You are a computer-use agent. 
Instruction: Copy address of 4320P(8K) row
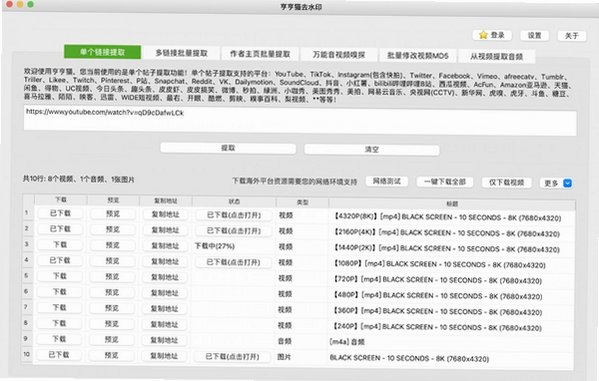coord(165,214)
